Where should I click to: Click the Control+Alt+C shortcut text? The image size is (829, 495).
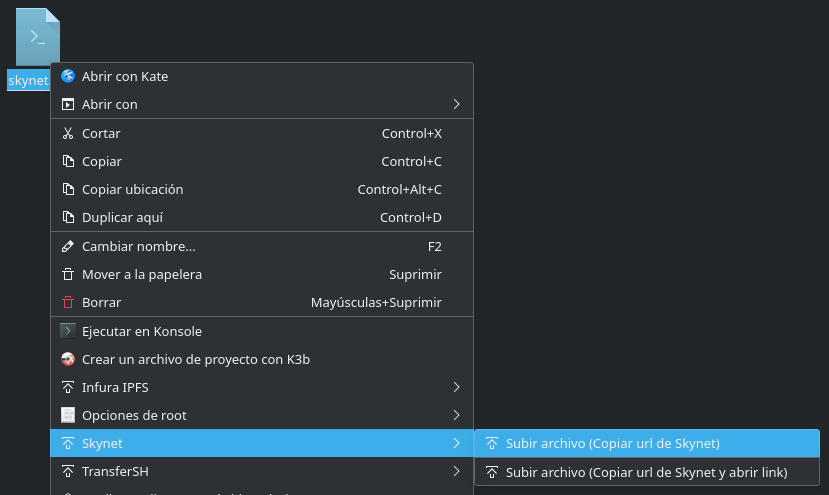pyautogui.click(x=400, y=189)
